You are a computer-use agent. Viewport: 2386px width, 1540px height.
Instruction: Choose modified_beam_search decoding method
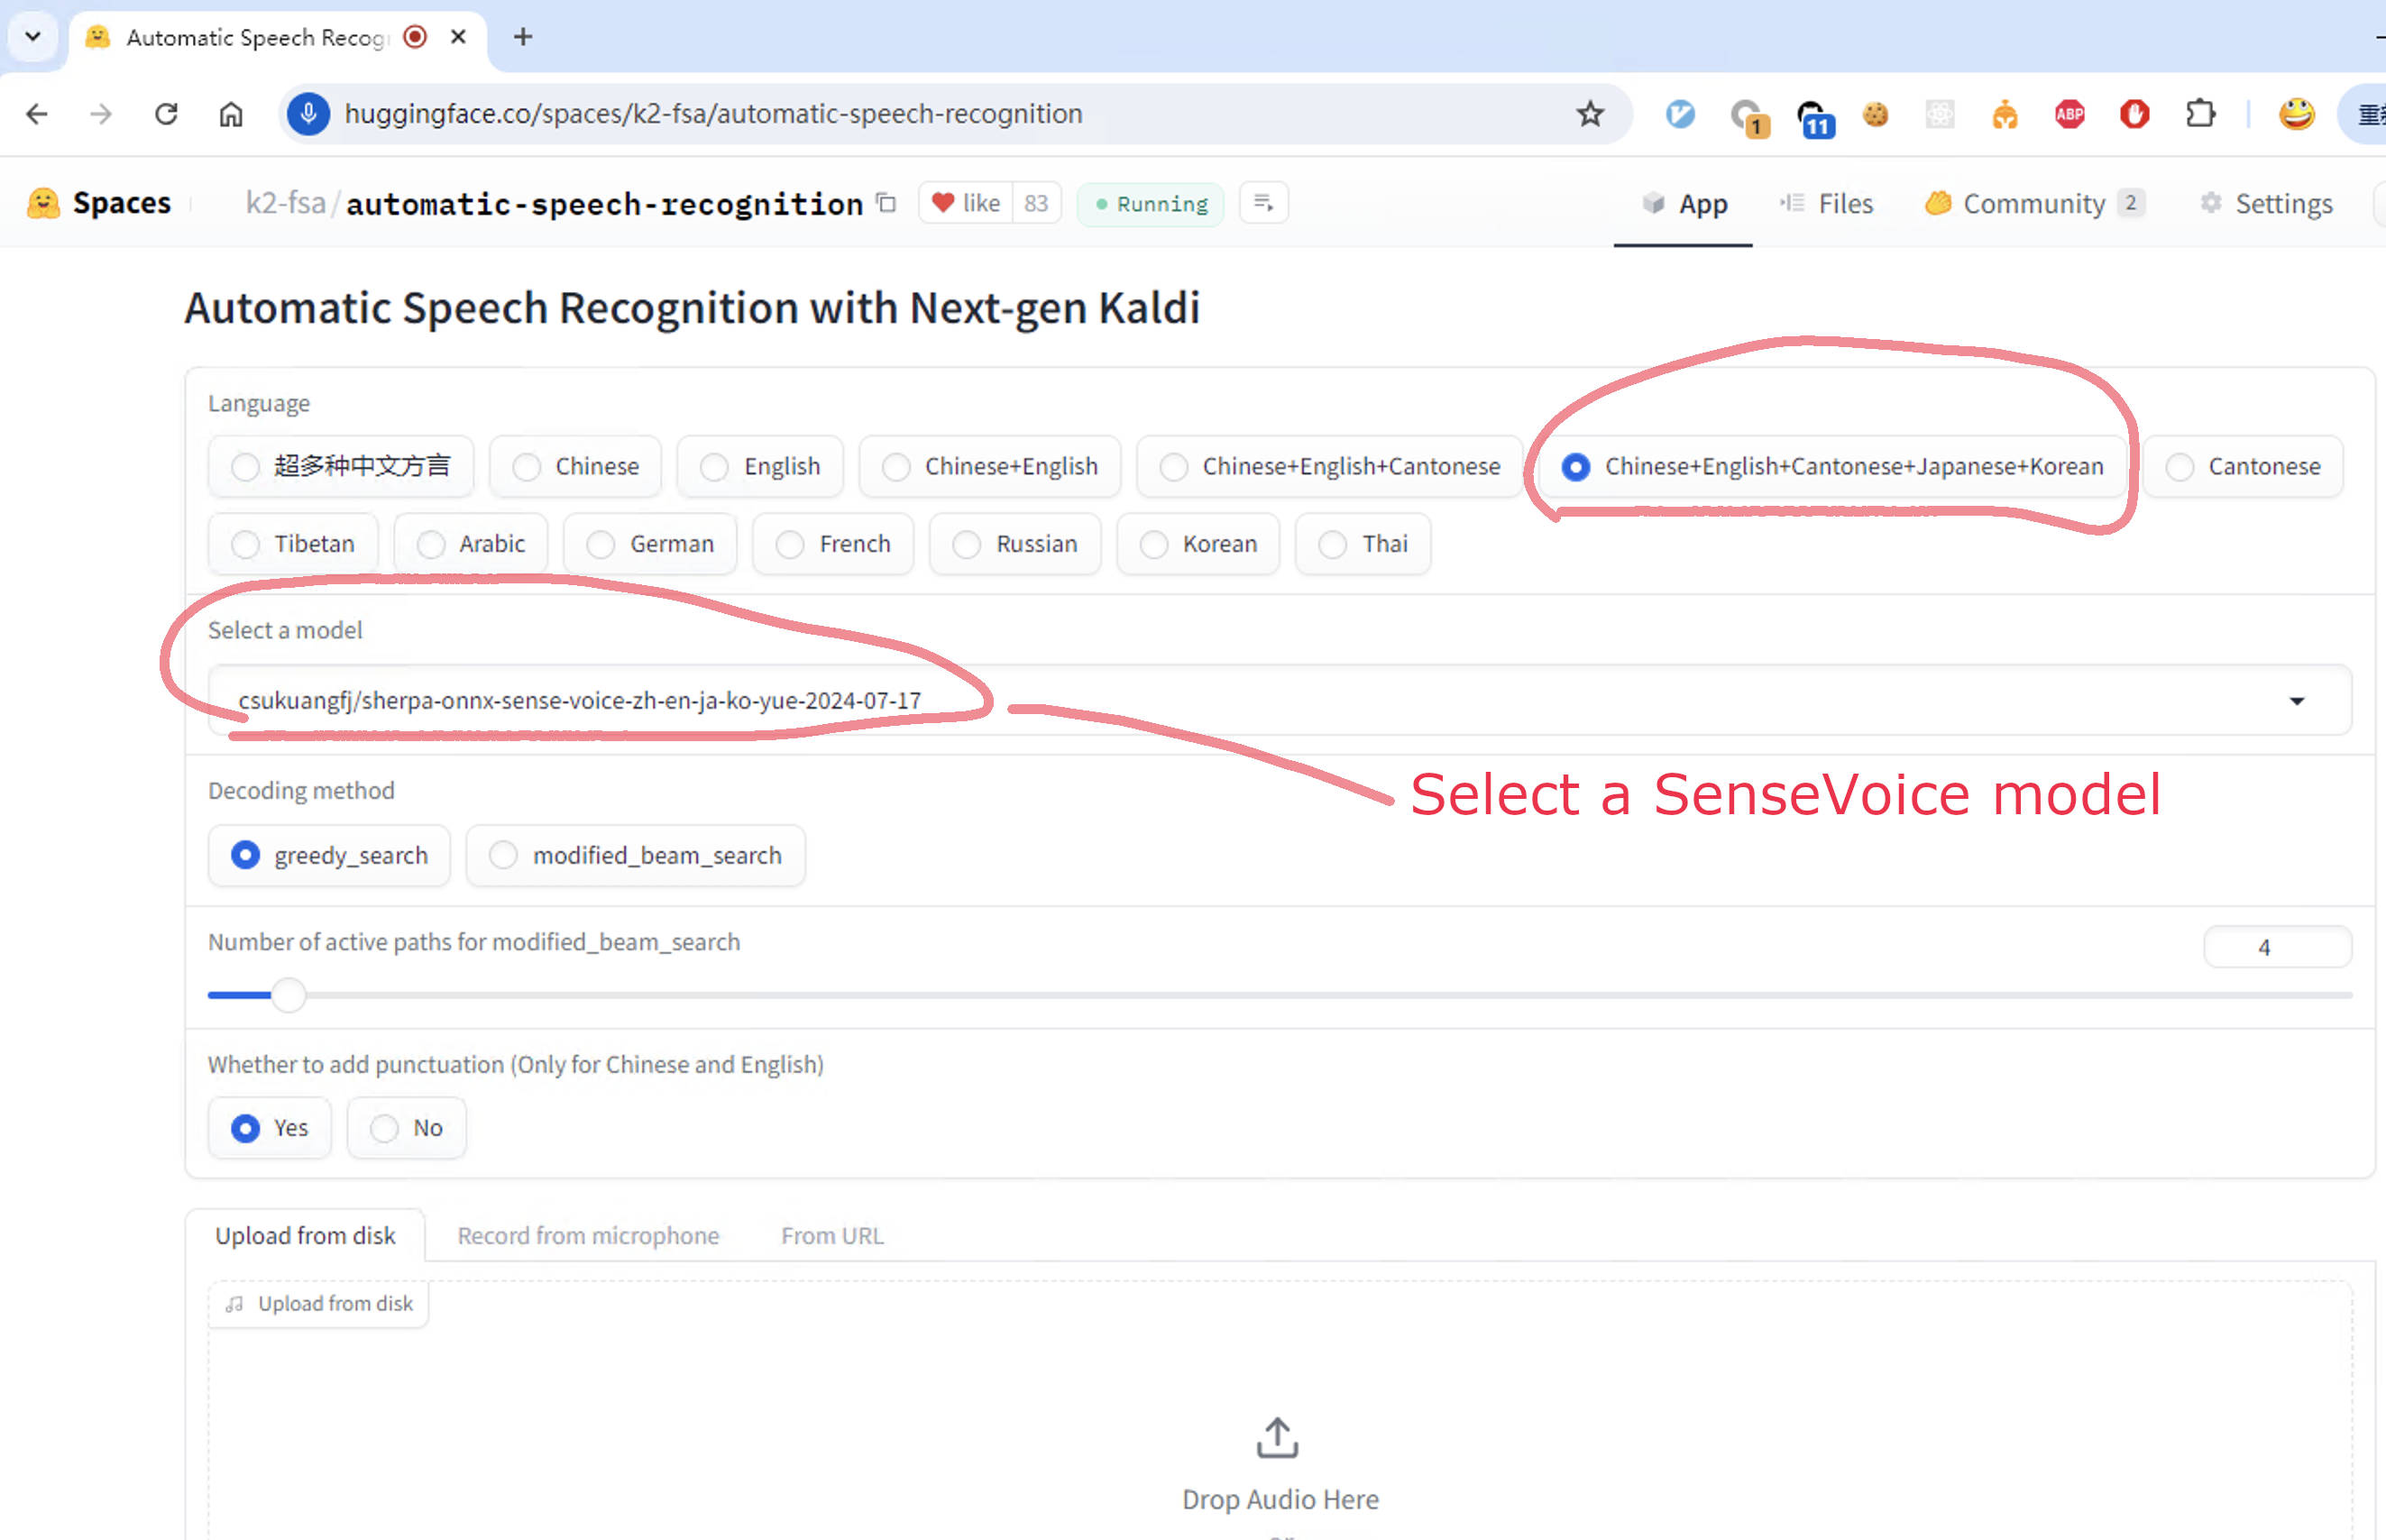[635, 855]
